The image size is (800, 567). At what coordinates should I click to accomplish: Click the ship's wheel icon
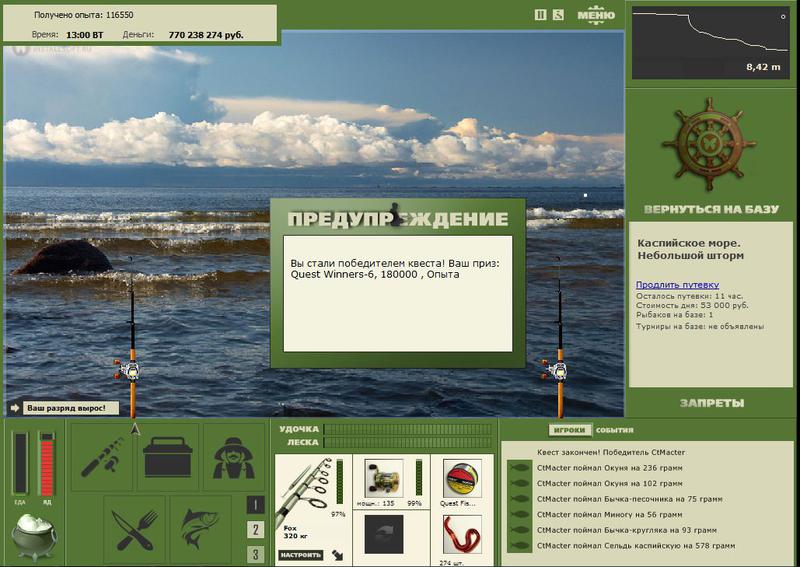tap(709, 144)
